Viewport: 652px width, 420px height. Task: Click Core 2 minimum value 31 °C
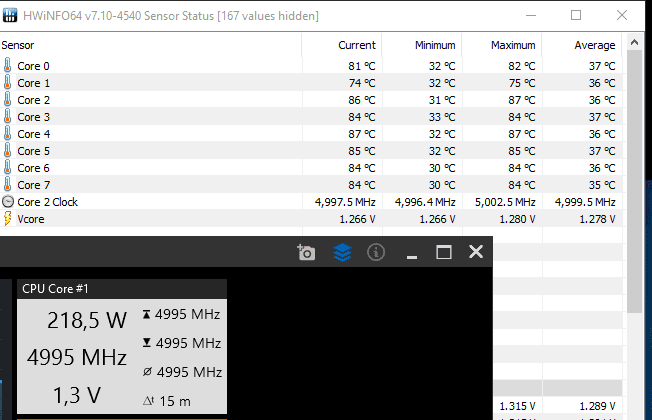click(442, 100)
